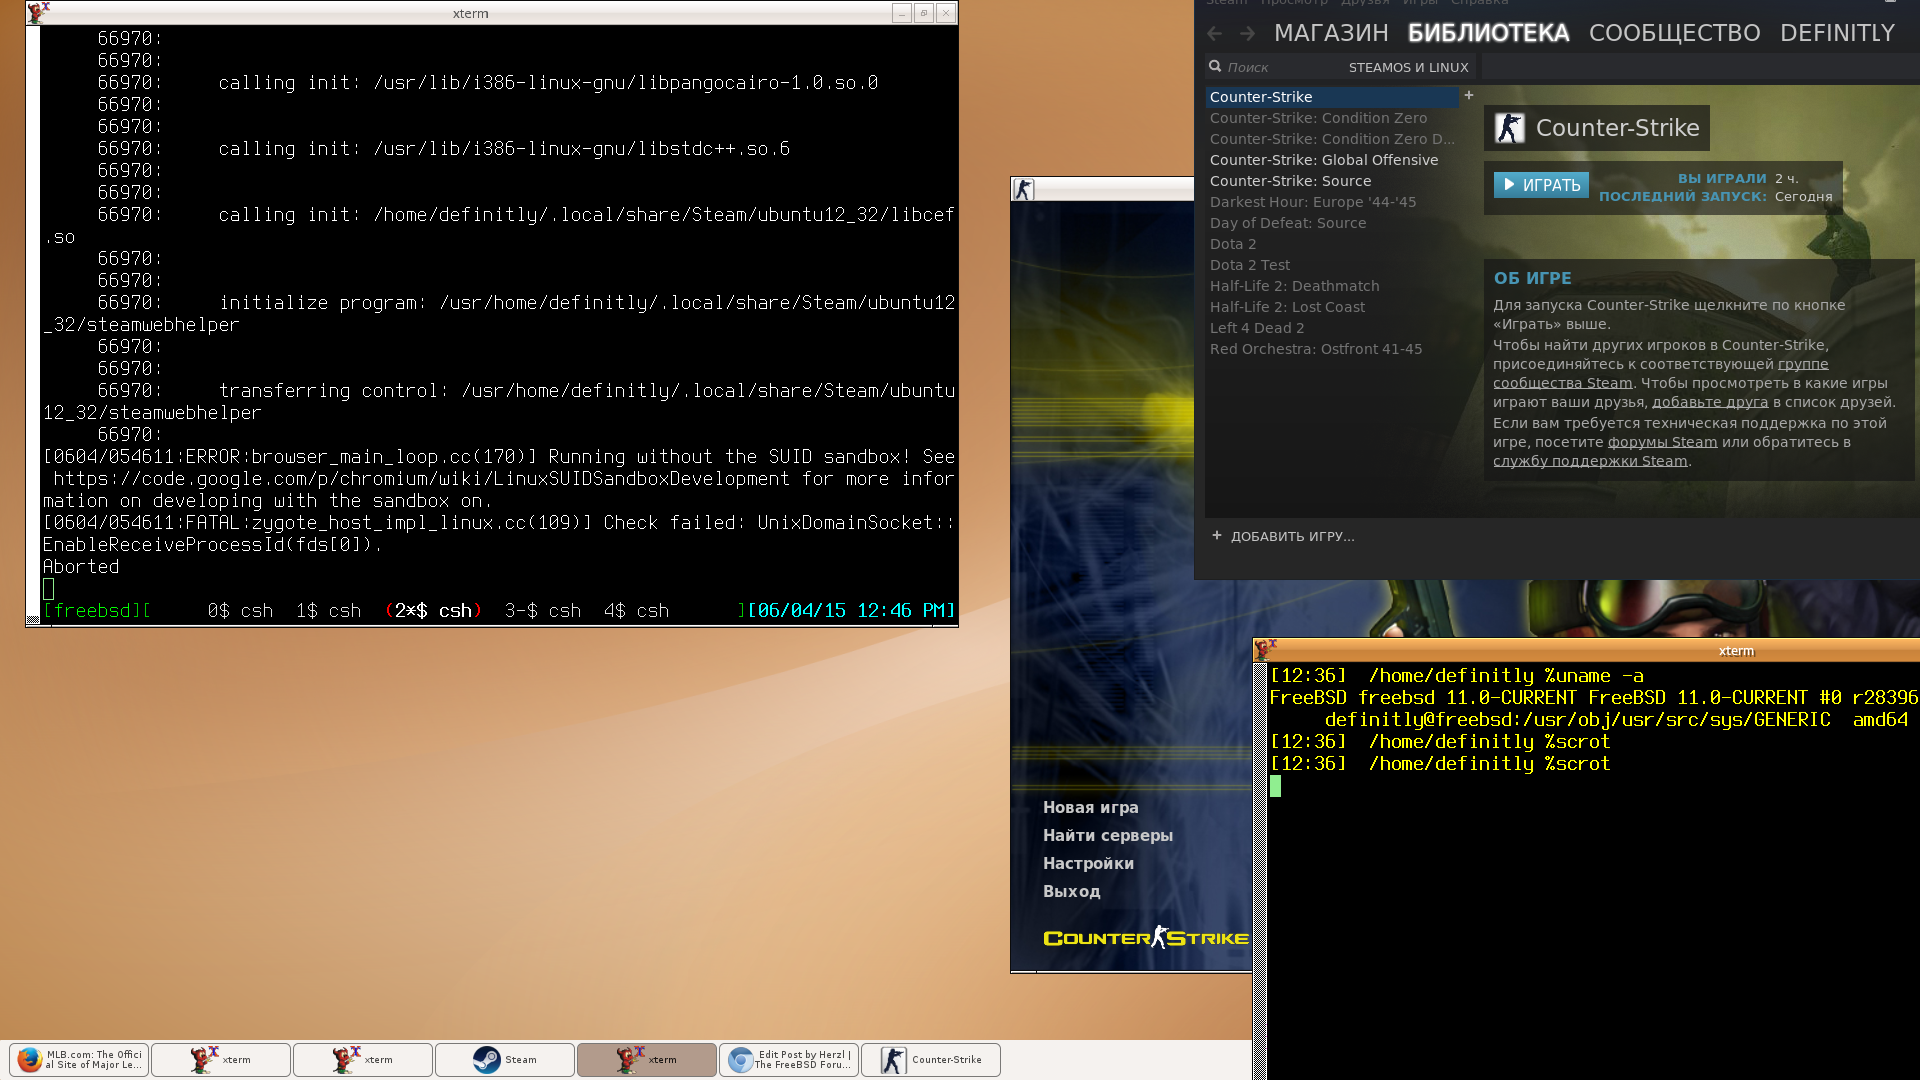Viewport: 1920px width, 1080px height.
Task: Select Left 4 Dead 2 in library
Action: [1331, 328]
